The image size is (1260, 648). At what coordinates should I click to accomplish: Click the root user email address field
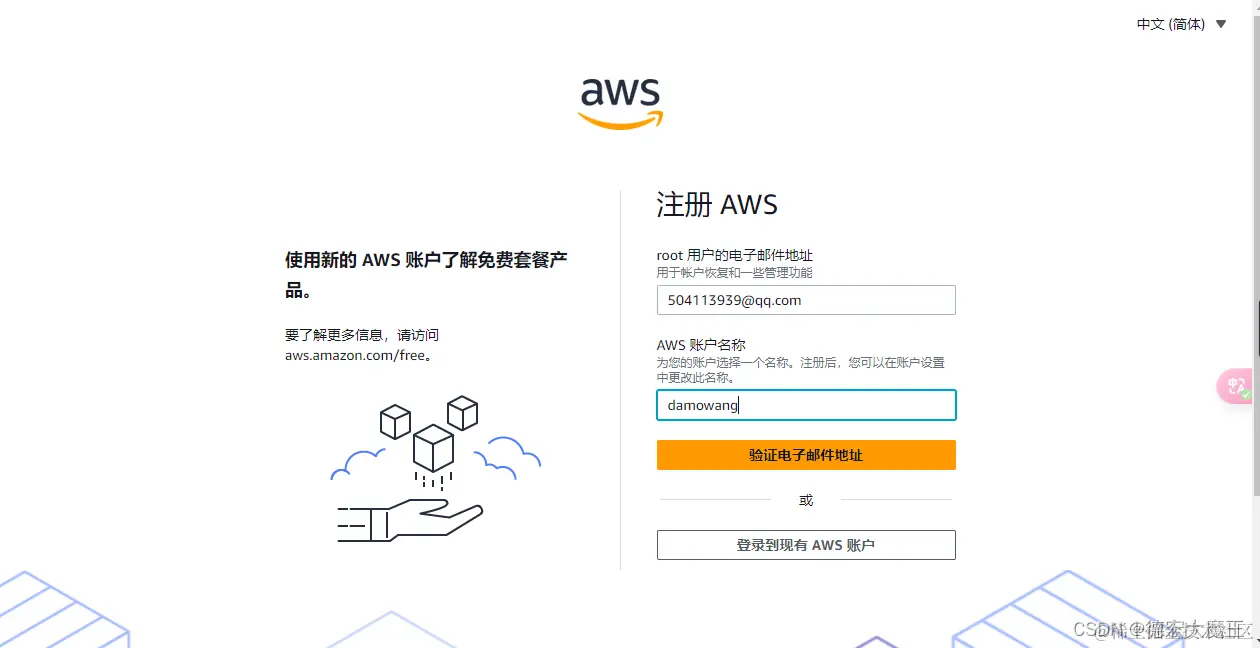point(806,300)
